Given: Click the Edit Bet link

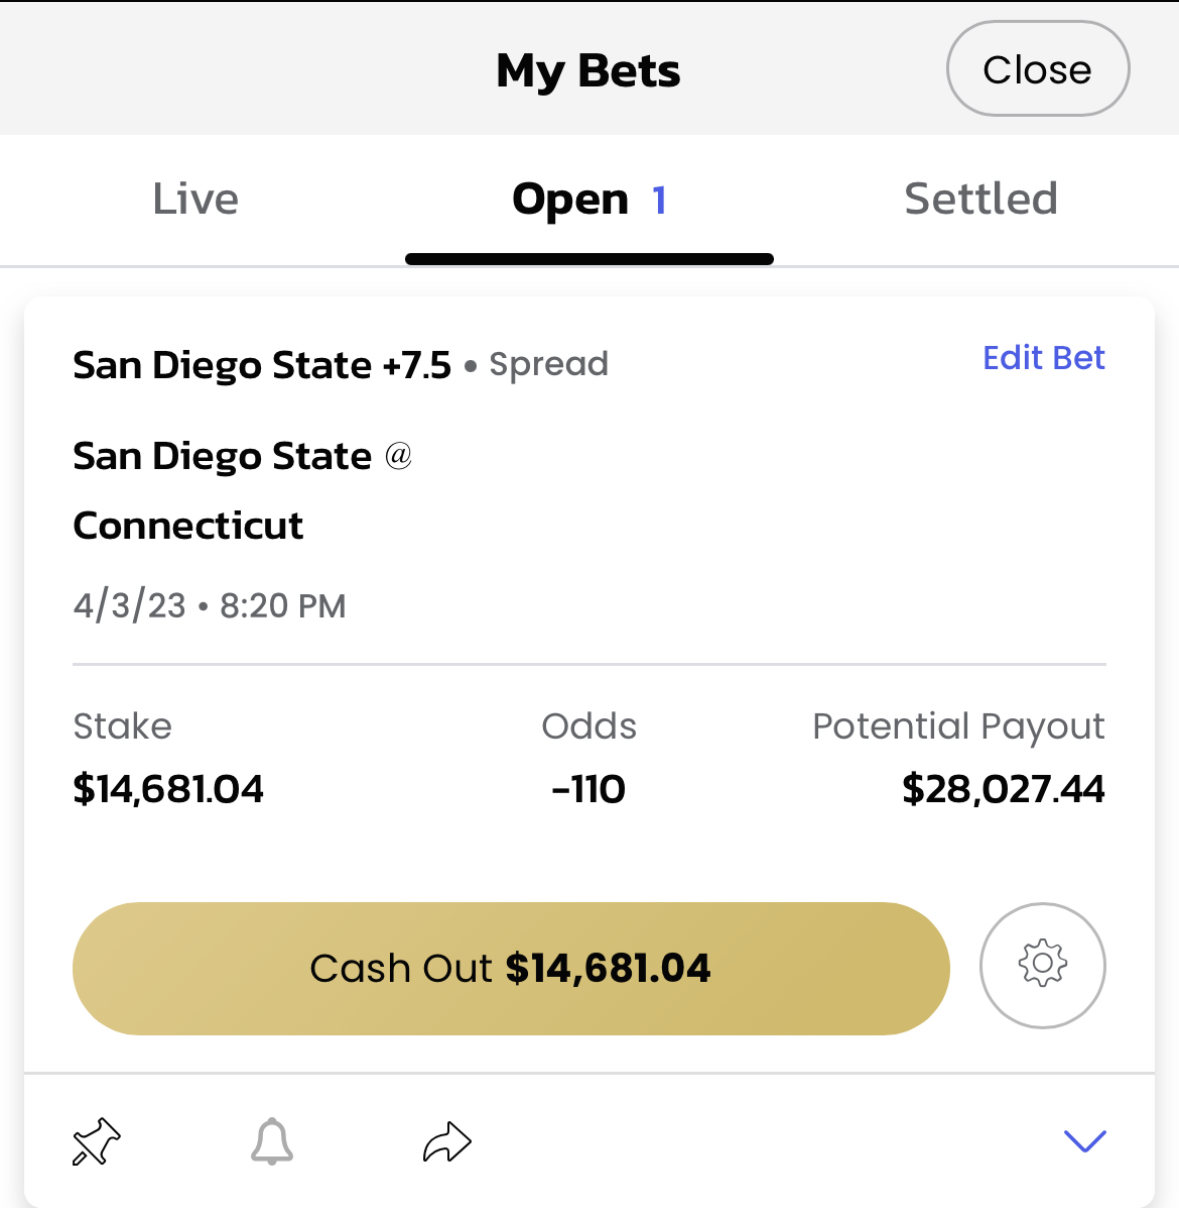Looking at the screenshot, I should point(1043,358).
